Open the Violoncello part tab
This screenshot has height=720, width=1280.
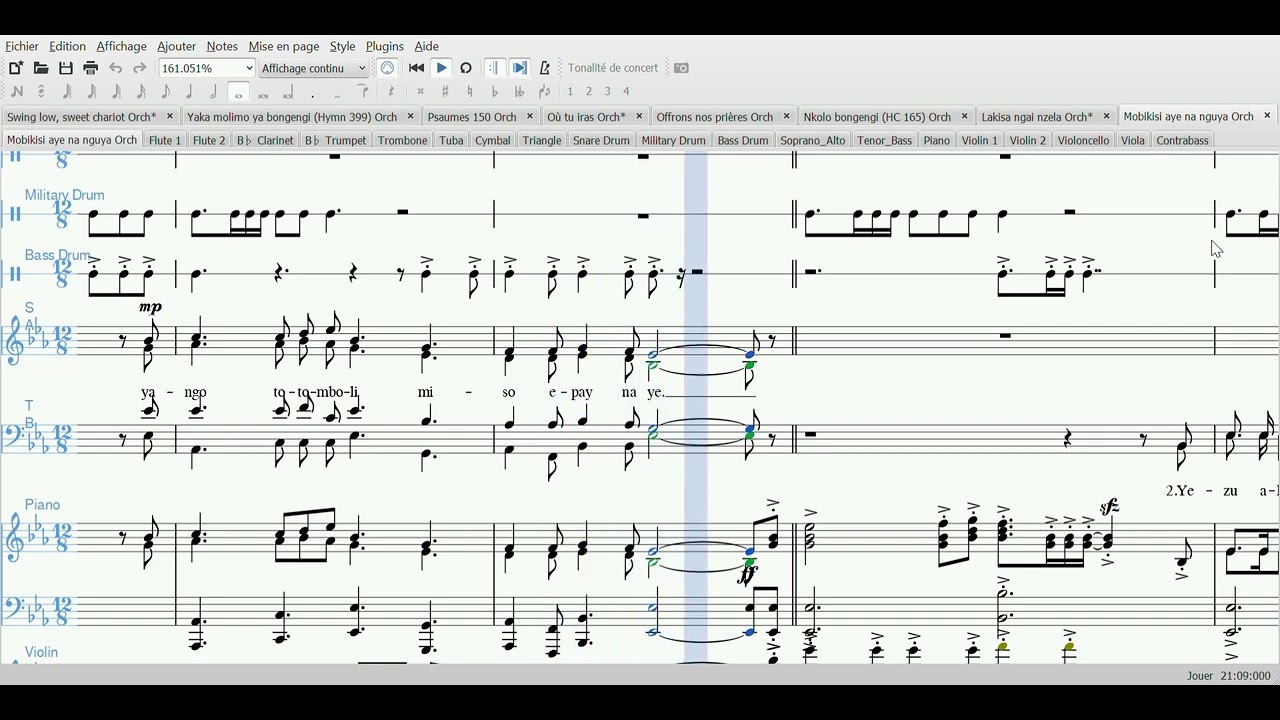coord(1083,141)
